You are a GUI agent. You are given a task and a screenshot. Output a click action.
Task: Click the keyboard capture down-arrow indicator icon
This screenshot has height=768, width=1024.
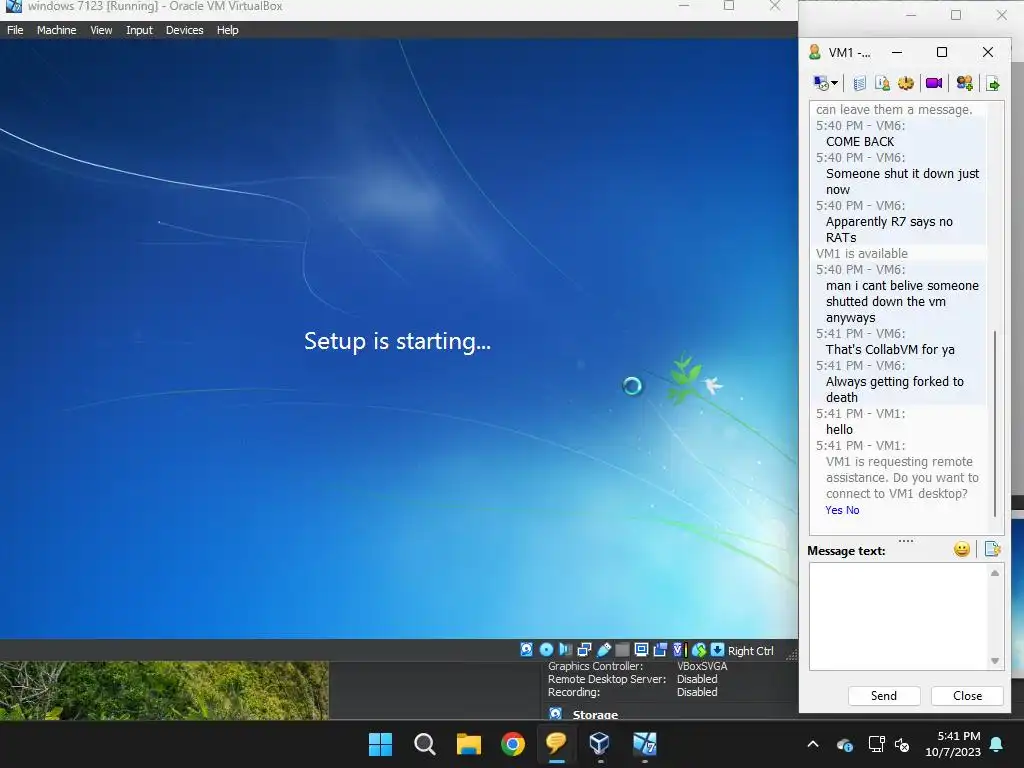(x=717, y=649)
